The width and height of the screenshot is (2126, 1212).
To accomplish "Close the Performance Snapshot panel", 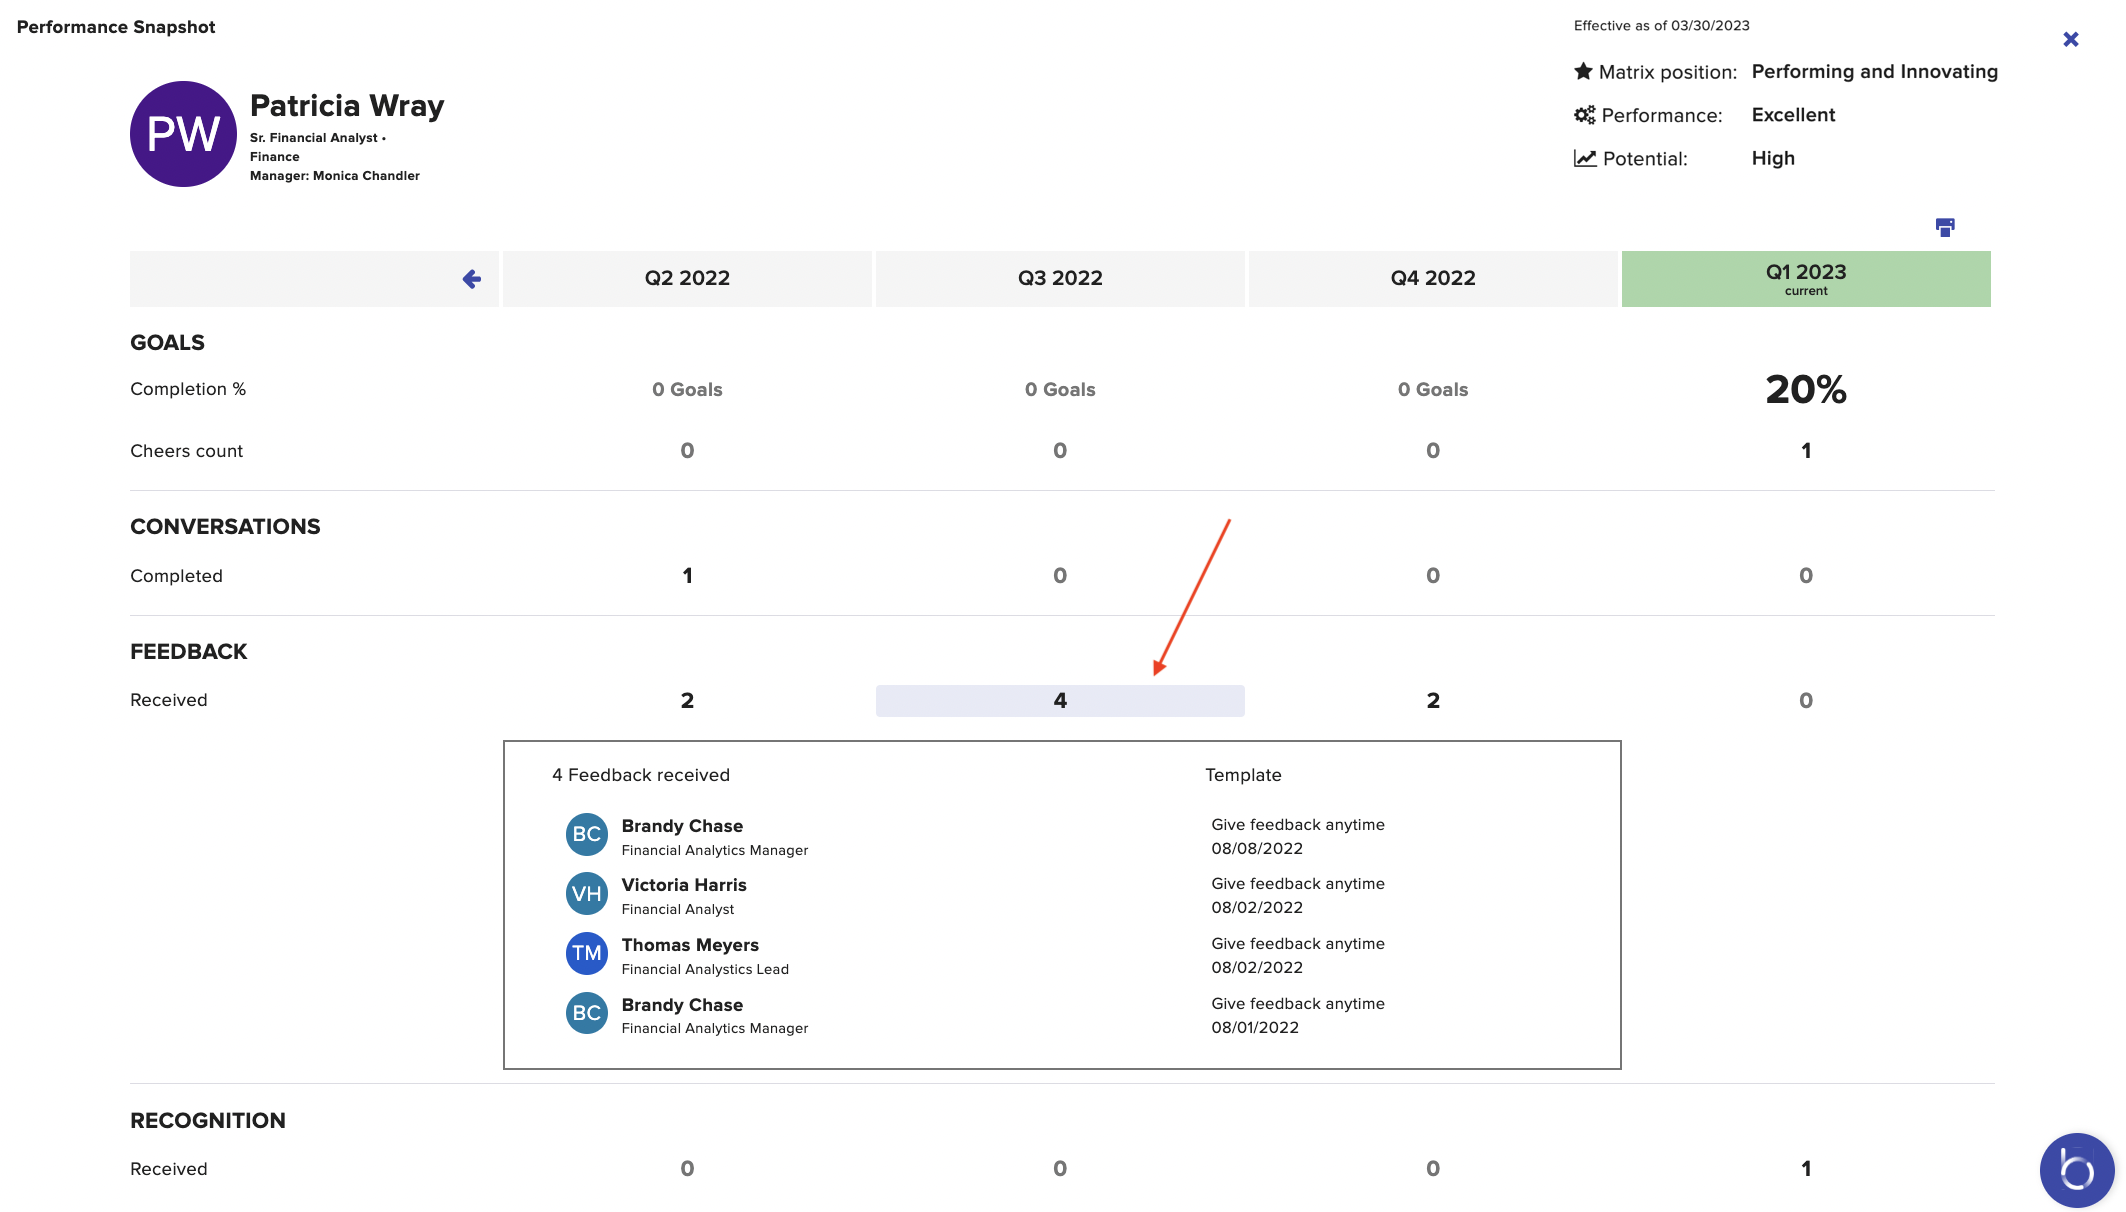I will coord(2070,39).
